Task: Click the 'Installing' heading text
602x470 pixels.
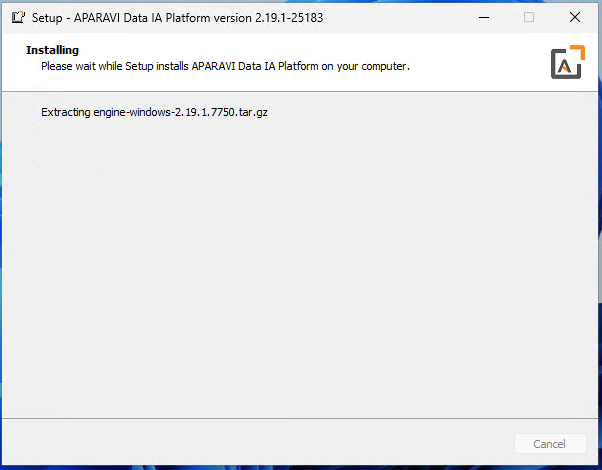Action: (x=52, y=50)
